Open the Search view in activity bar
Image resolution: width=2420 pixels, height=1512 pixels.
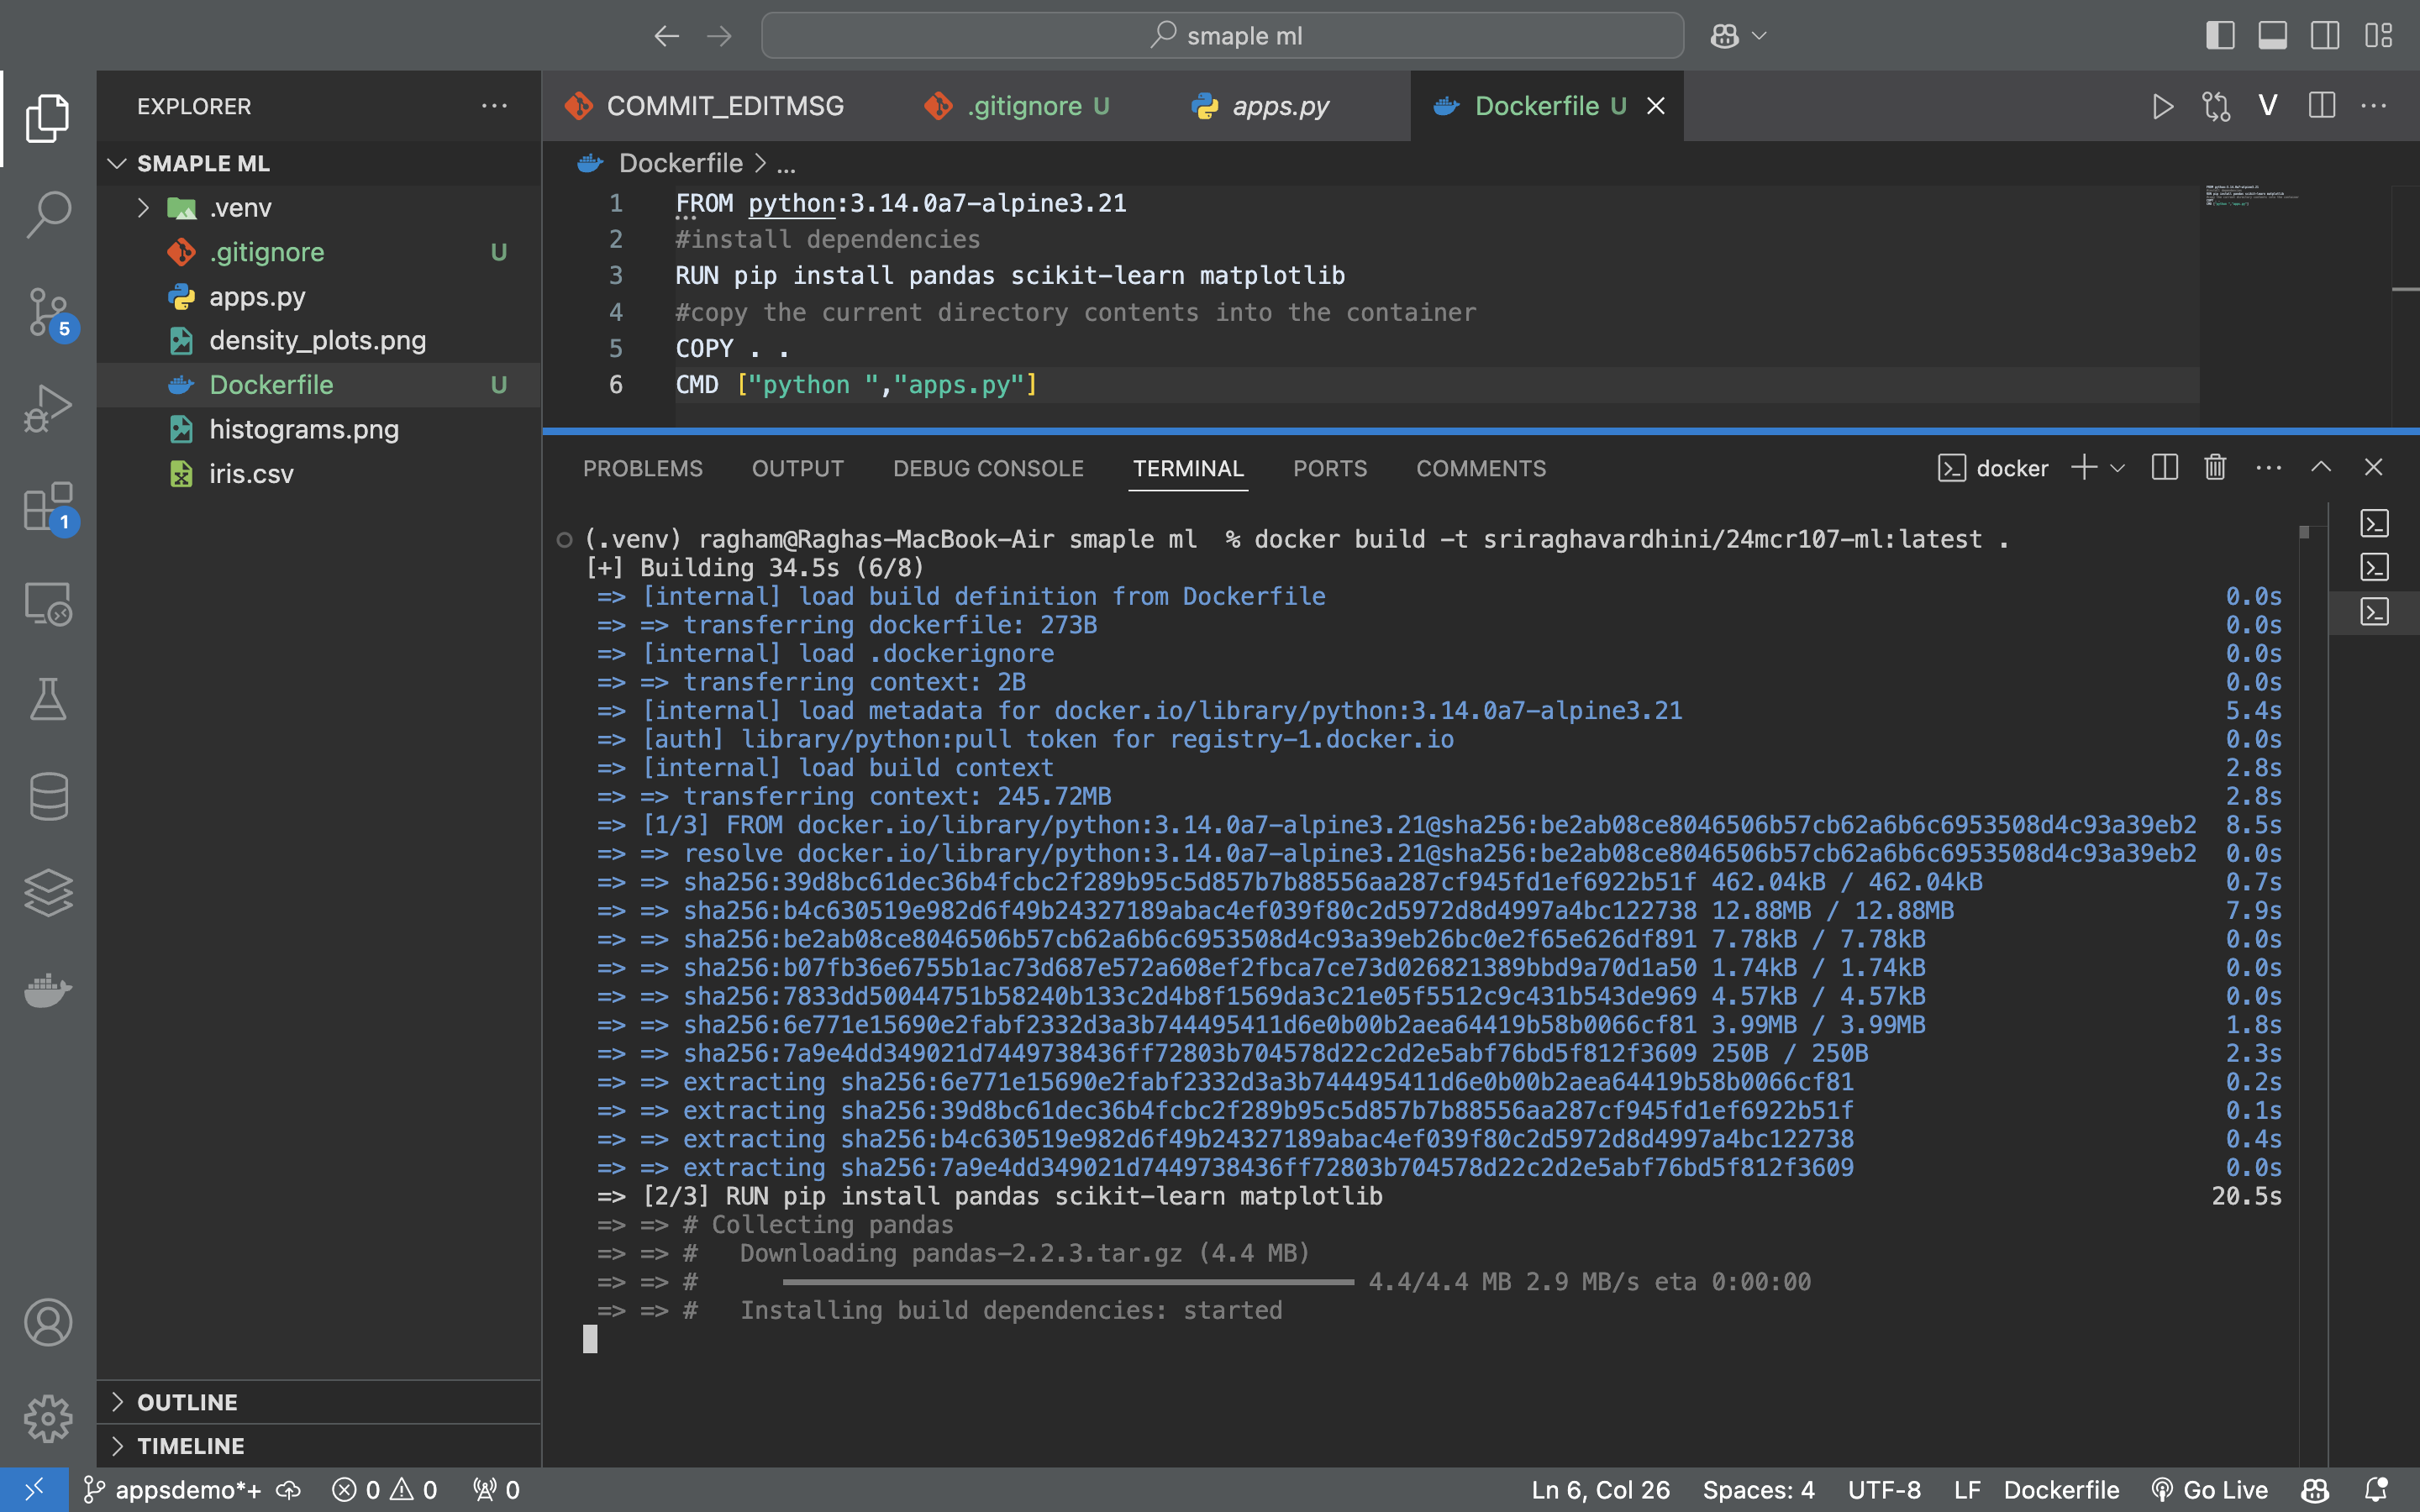(x=48, y=214)
